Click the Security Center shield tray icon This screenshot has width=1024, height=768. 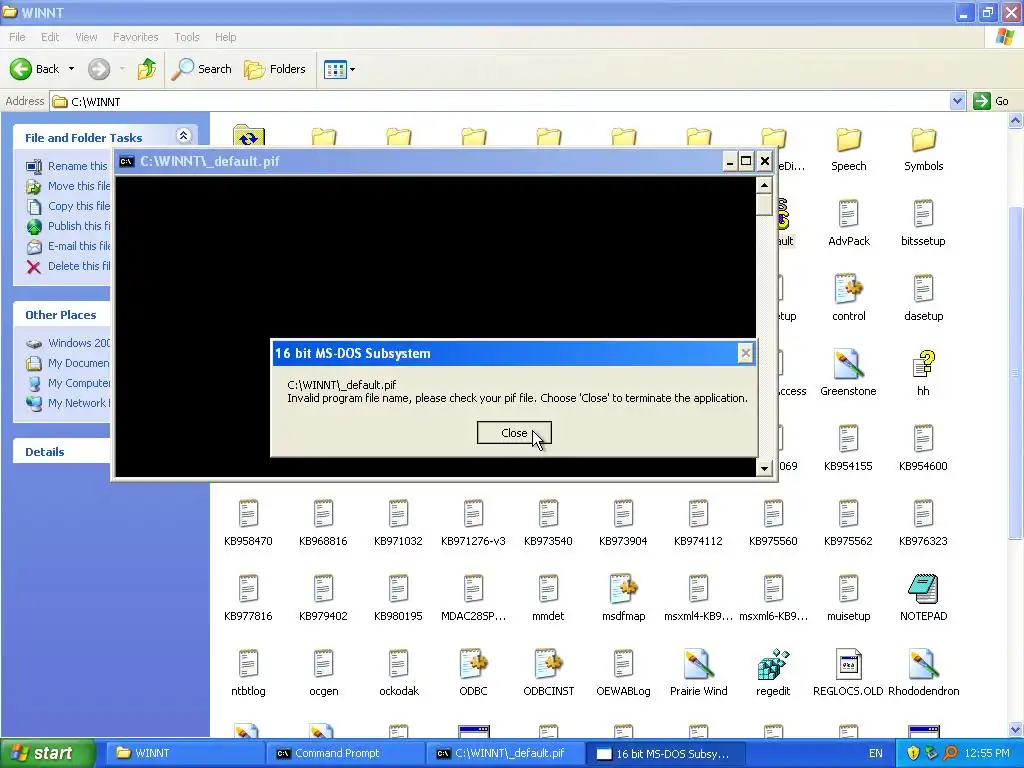pos(913,753)
